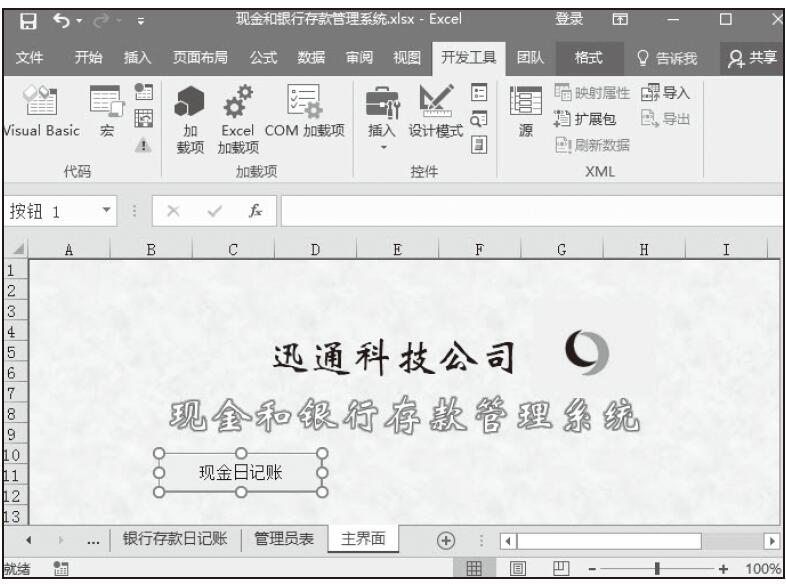
Task: Open the Formulas (公式) ribbon tab
Action: 263,58
